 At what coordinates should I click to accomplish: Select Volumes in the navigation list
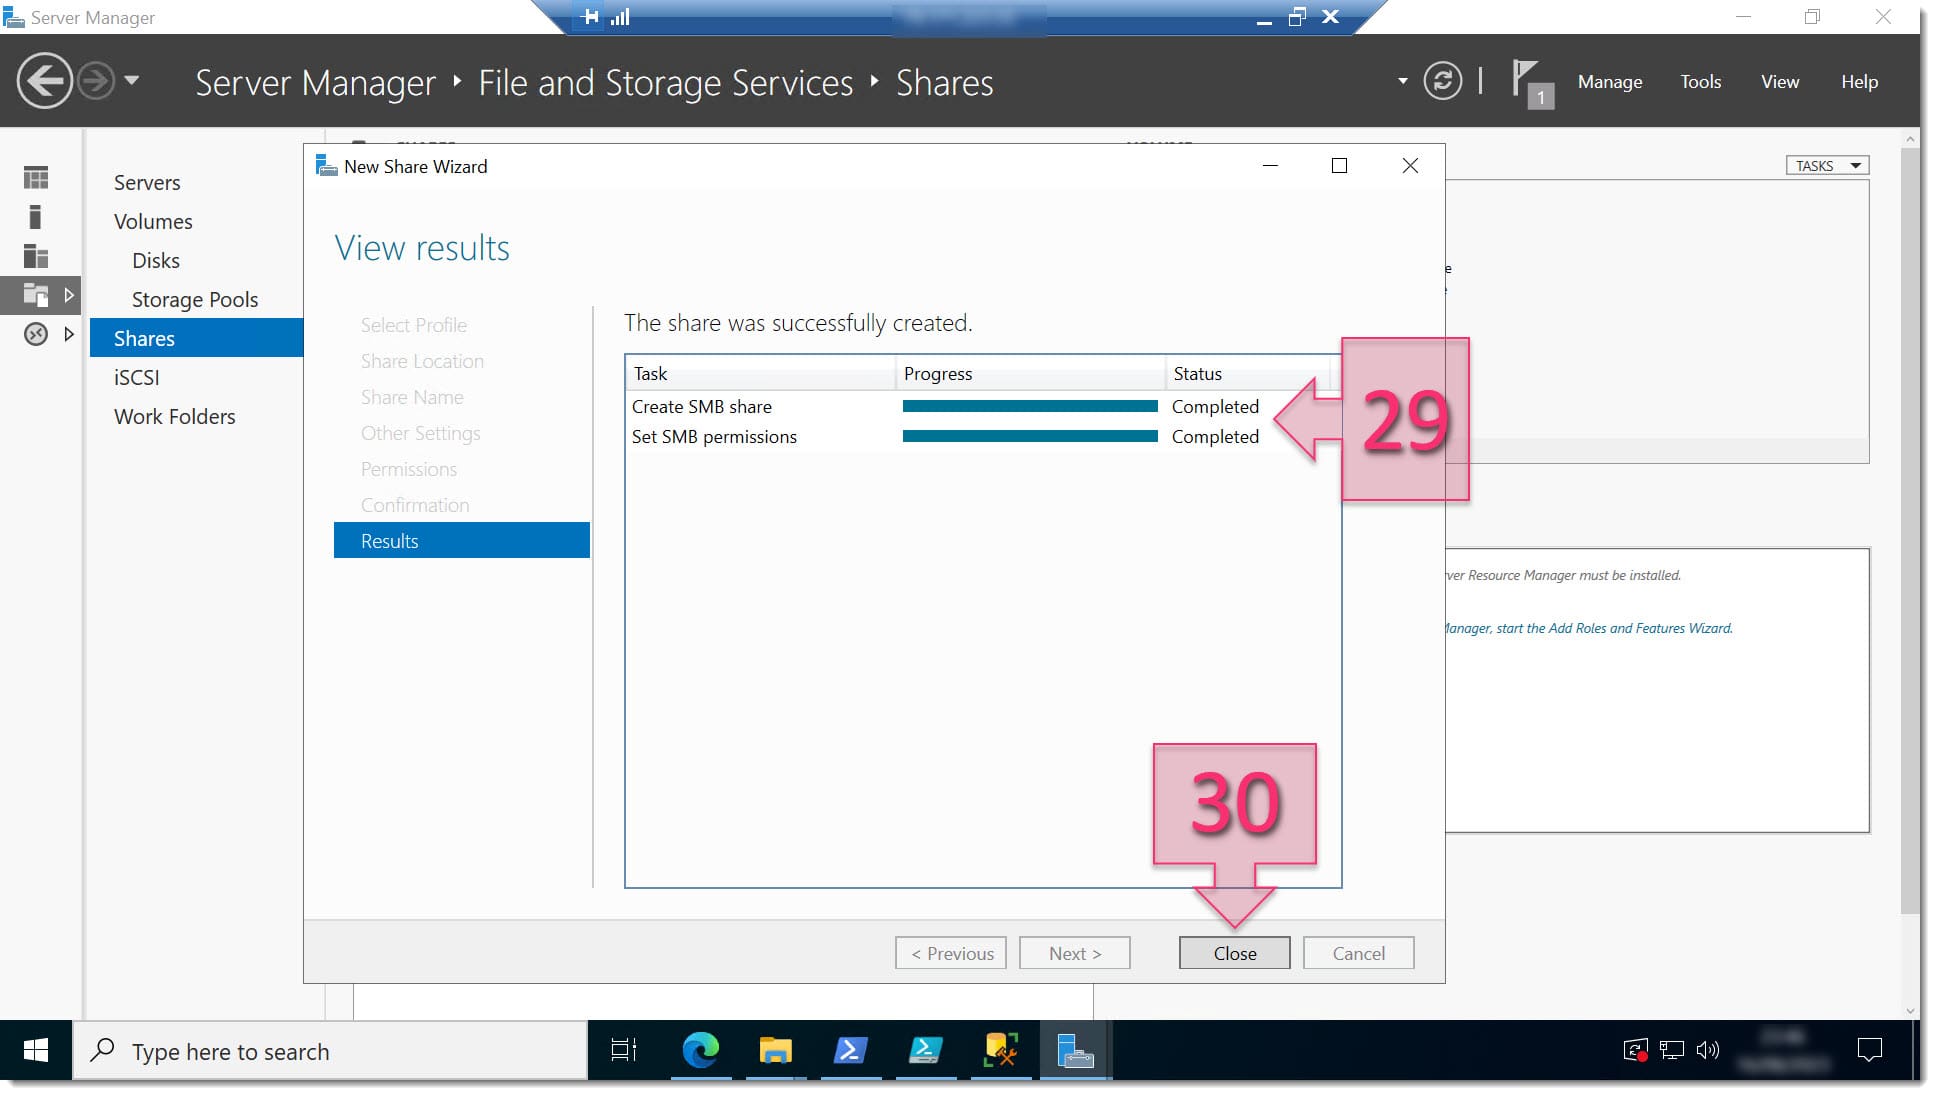[153, 222]
